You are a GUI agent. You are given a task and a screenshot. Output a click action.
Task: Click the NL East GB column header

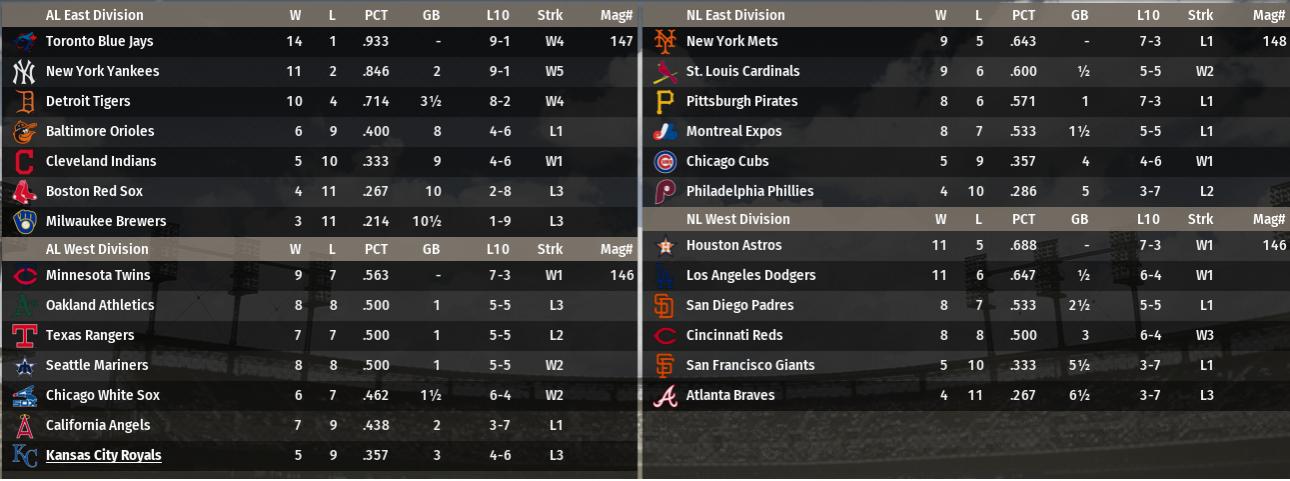pyautogui.click(x=1079, y=15)
